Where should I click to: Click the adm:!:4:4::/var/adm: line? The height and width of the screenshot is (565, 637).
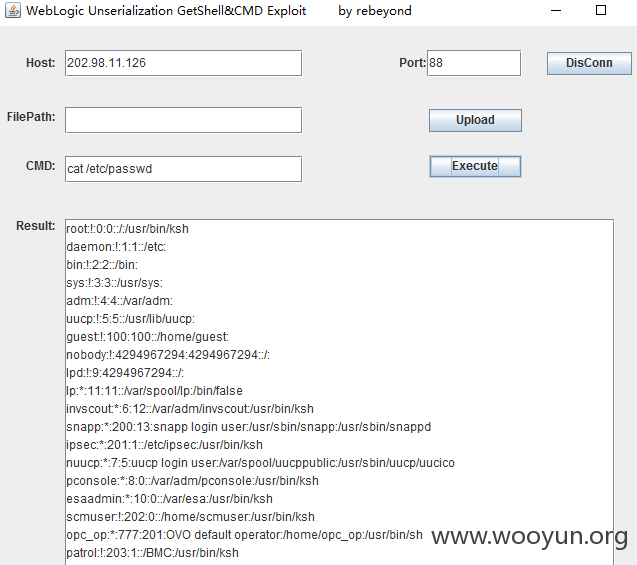[x=119, y=301]
